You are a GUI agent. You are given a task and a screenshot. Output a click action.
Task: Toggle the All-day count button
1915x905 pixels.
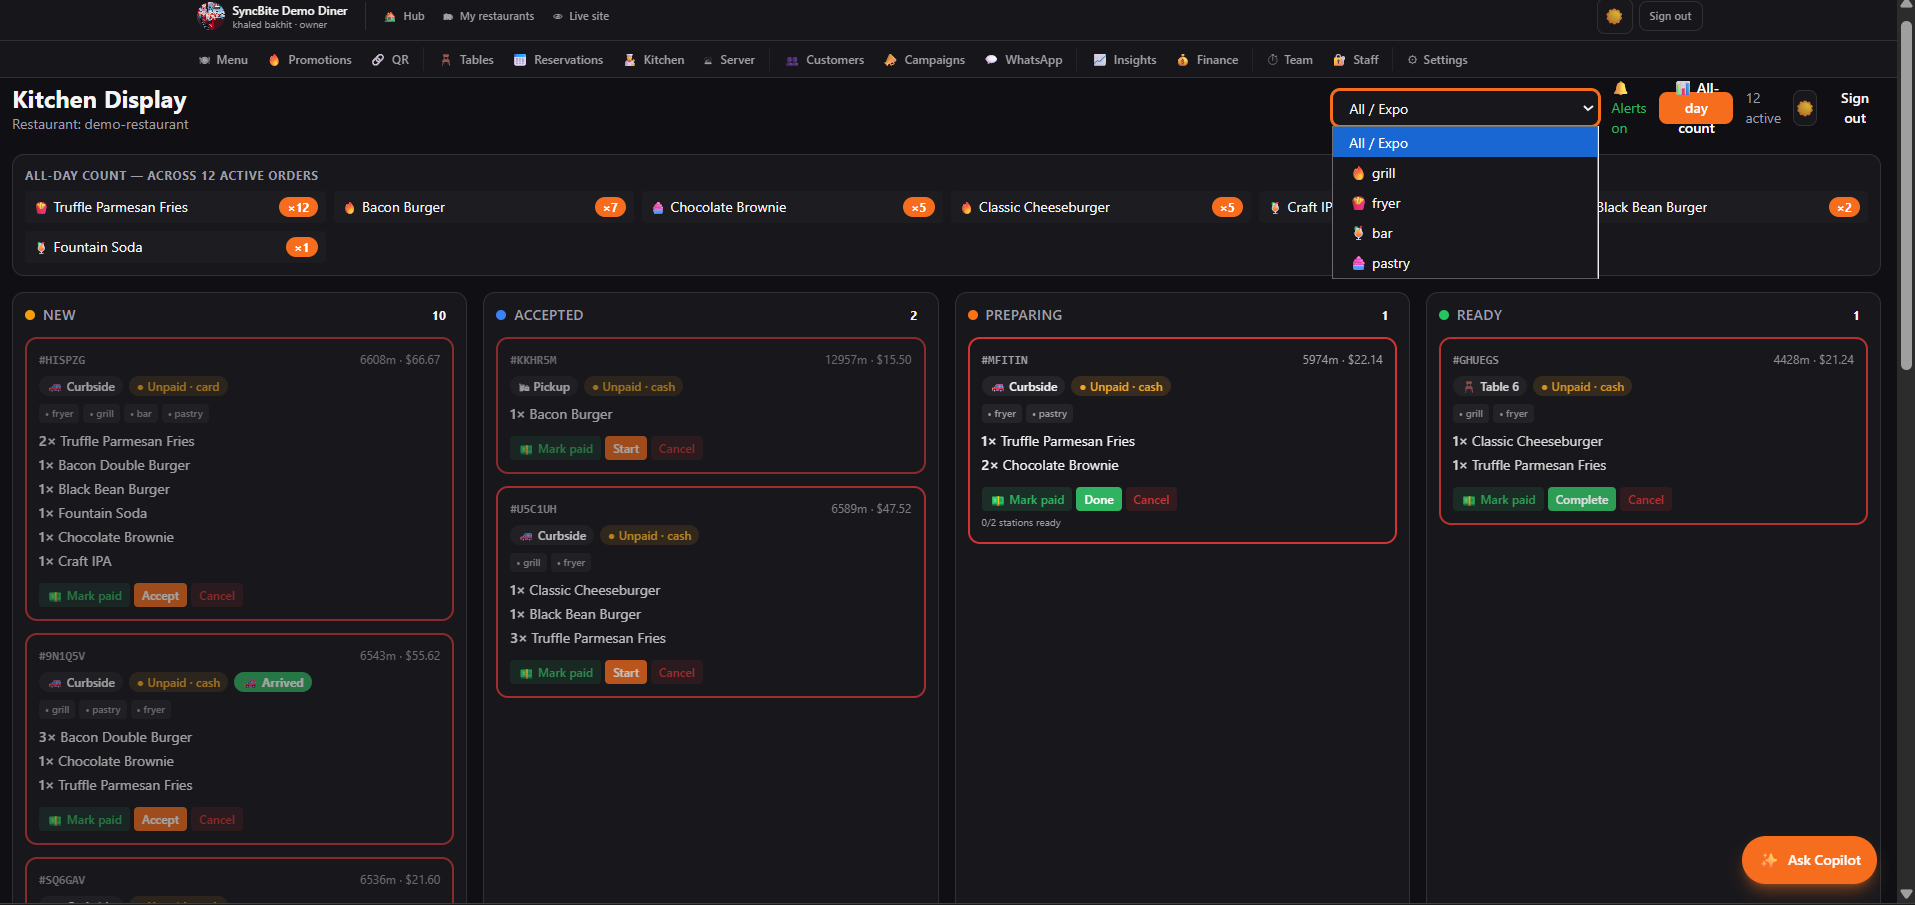pos(1696,108)
